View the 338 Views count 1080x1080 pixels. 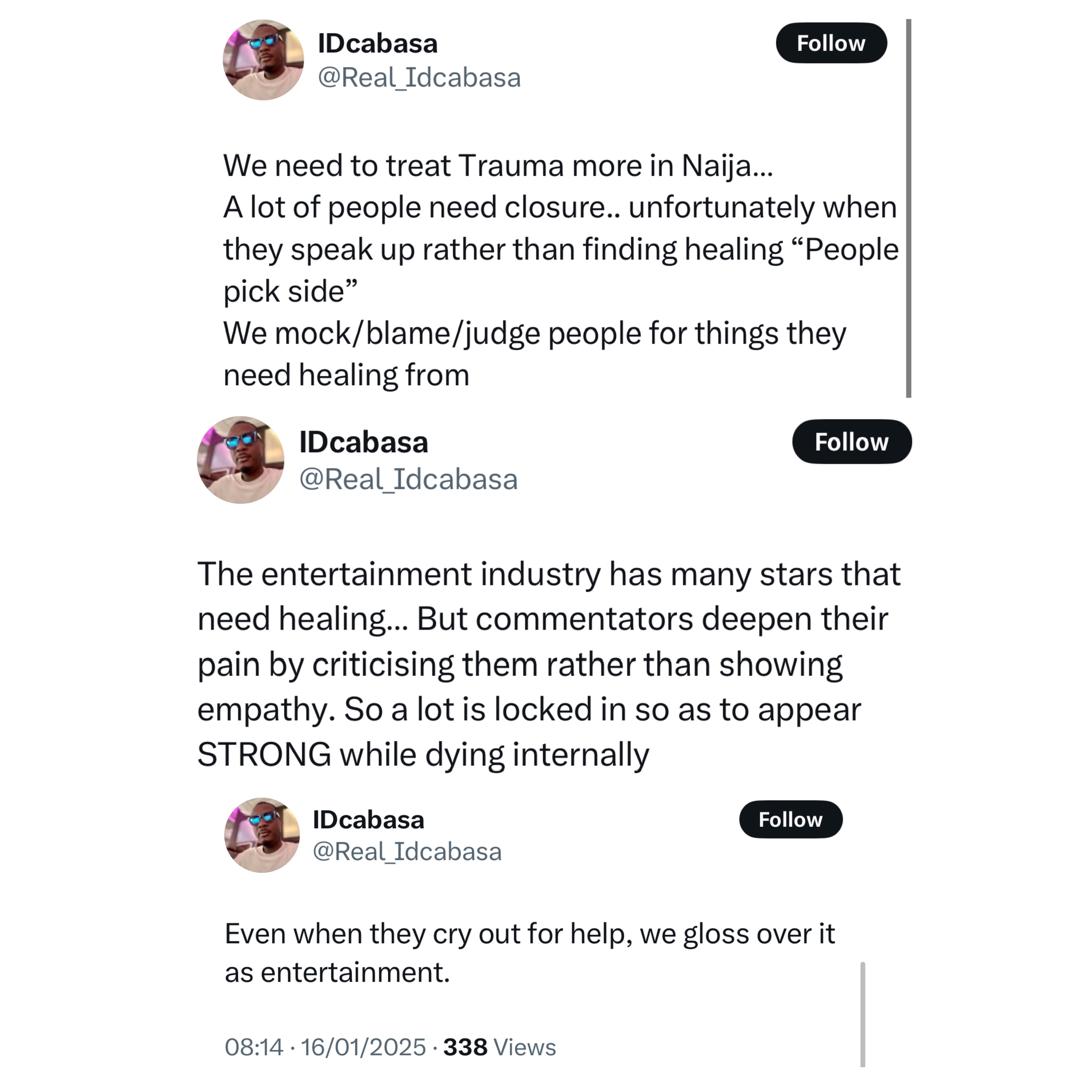pyautogui.click(x=499, y=1047)
